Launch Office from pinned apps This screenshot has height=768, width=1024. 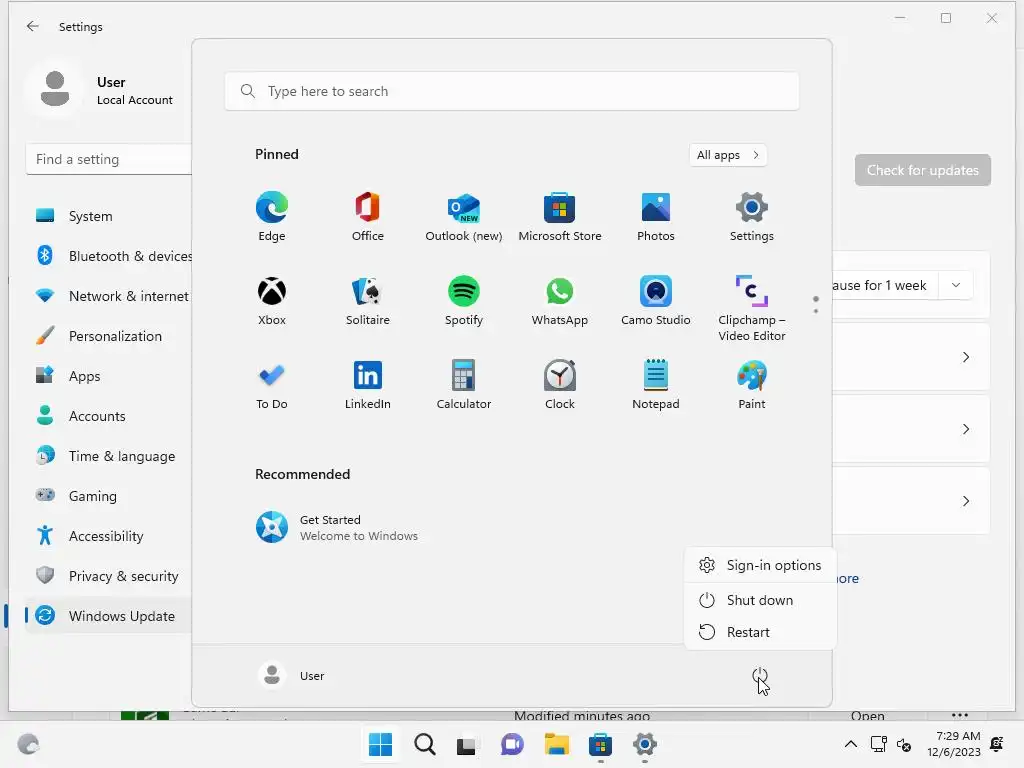point(368,217)
